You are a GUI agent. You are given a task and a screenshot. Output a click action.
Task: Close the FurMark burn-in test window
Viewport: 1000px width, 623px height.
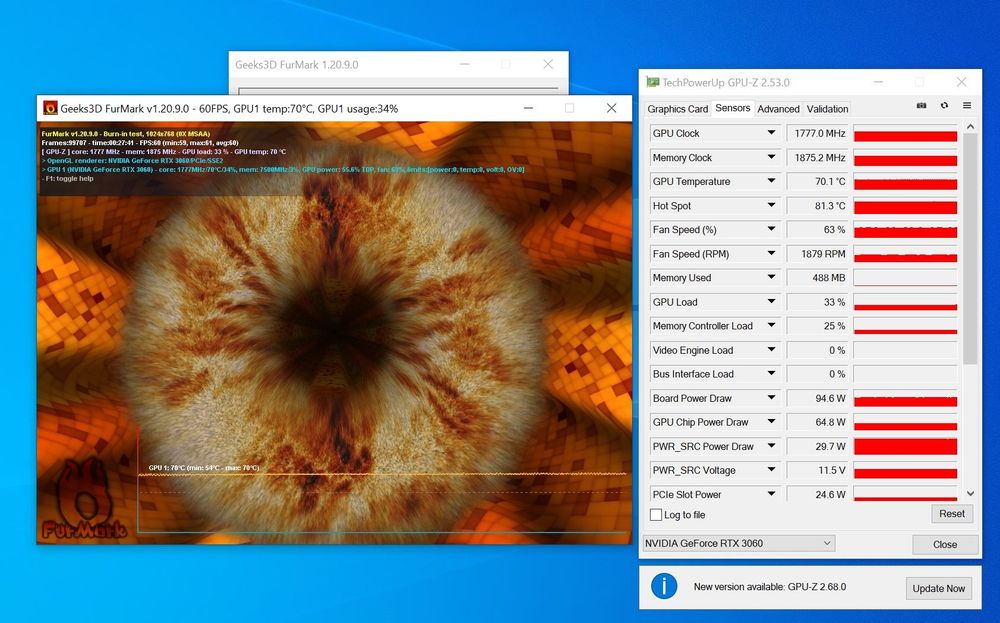point(612,108)
